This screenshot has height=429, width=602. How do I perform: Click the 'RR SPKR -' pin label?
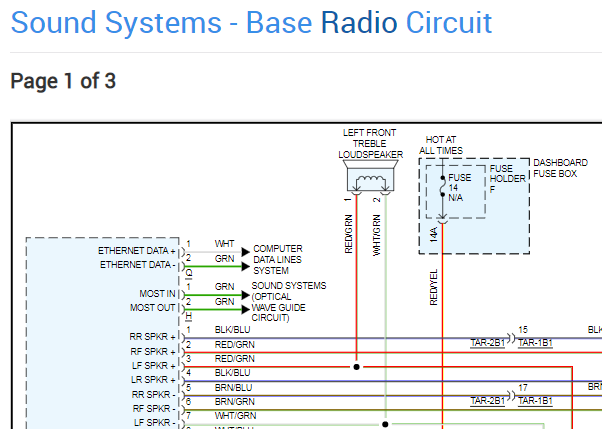(154, 394)
